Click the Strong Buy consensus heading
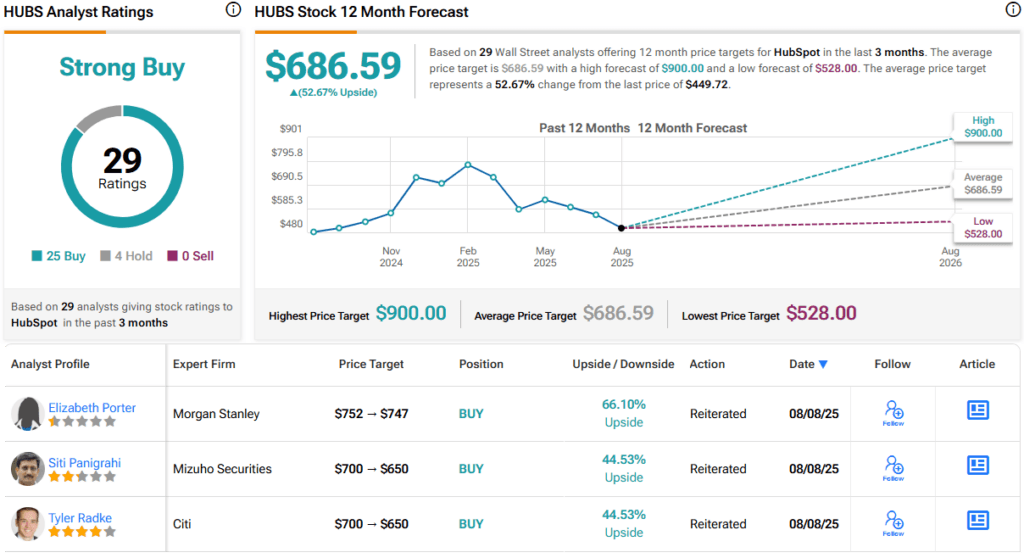The width and height of the screenshot is (1024, 558). 122,67
